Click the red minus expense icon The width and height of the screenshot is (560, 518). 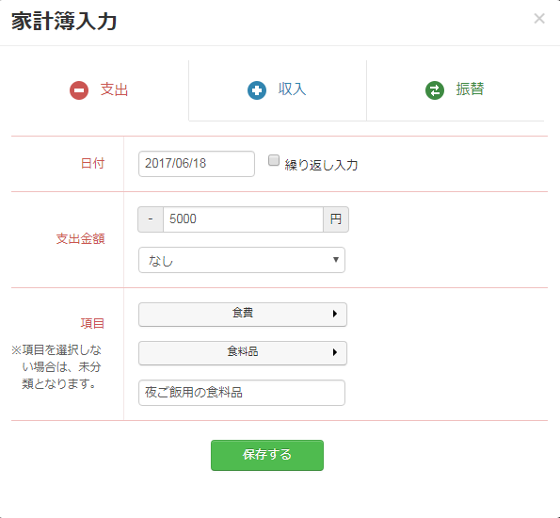pyautogui.click(x=79, y=90)
